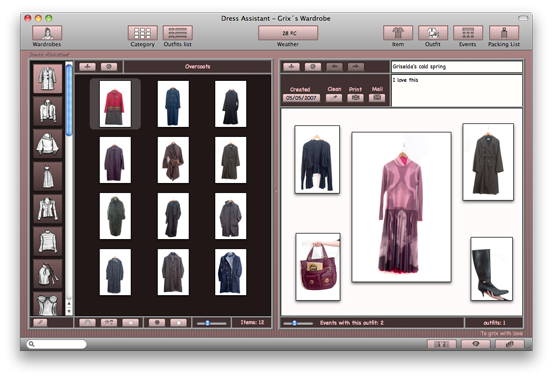
Task: Select the striped sweater category icon in sidebar
Action: [48, 241]
